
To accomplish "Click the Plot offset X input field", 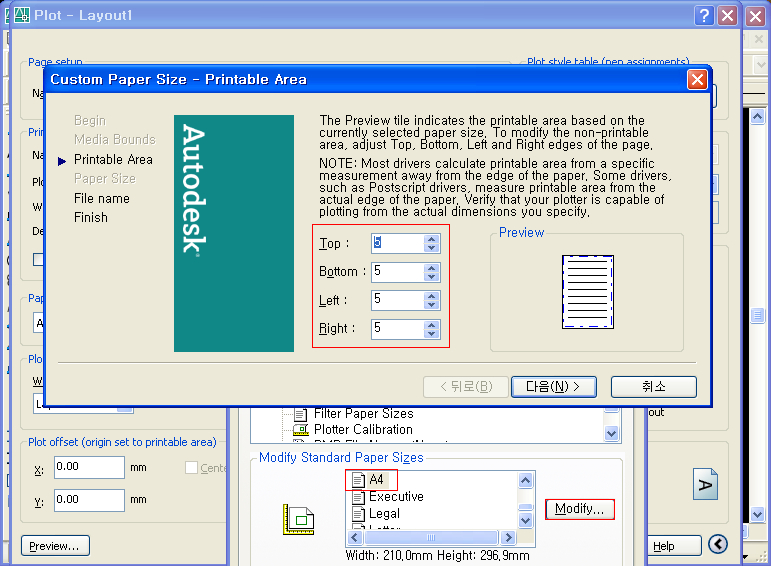I will coord(89,467).
